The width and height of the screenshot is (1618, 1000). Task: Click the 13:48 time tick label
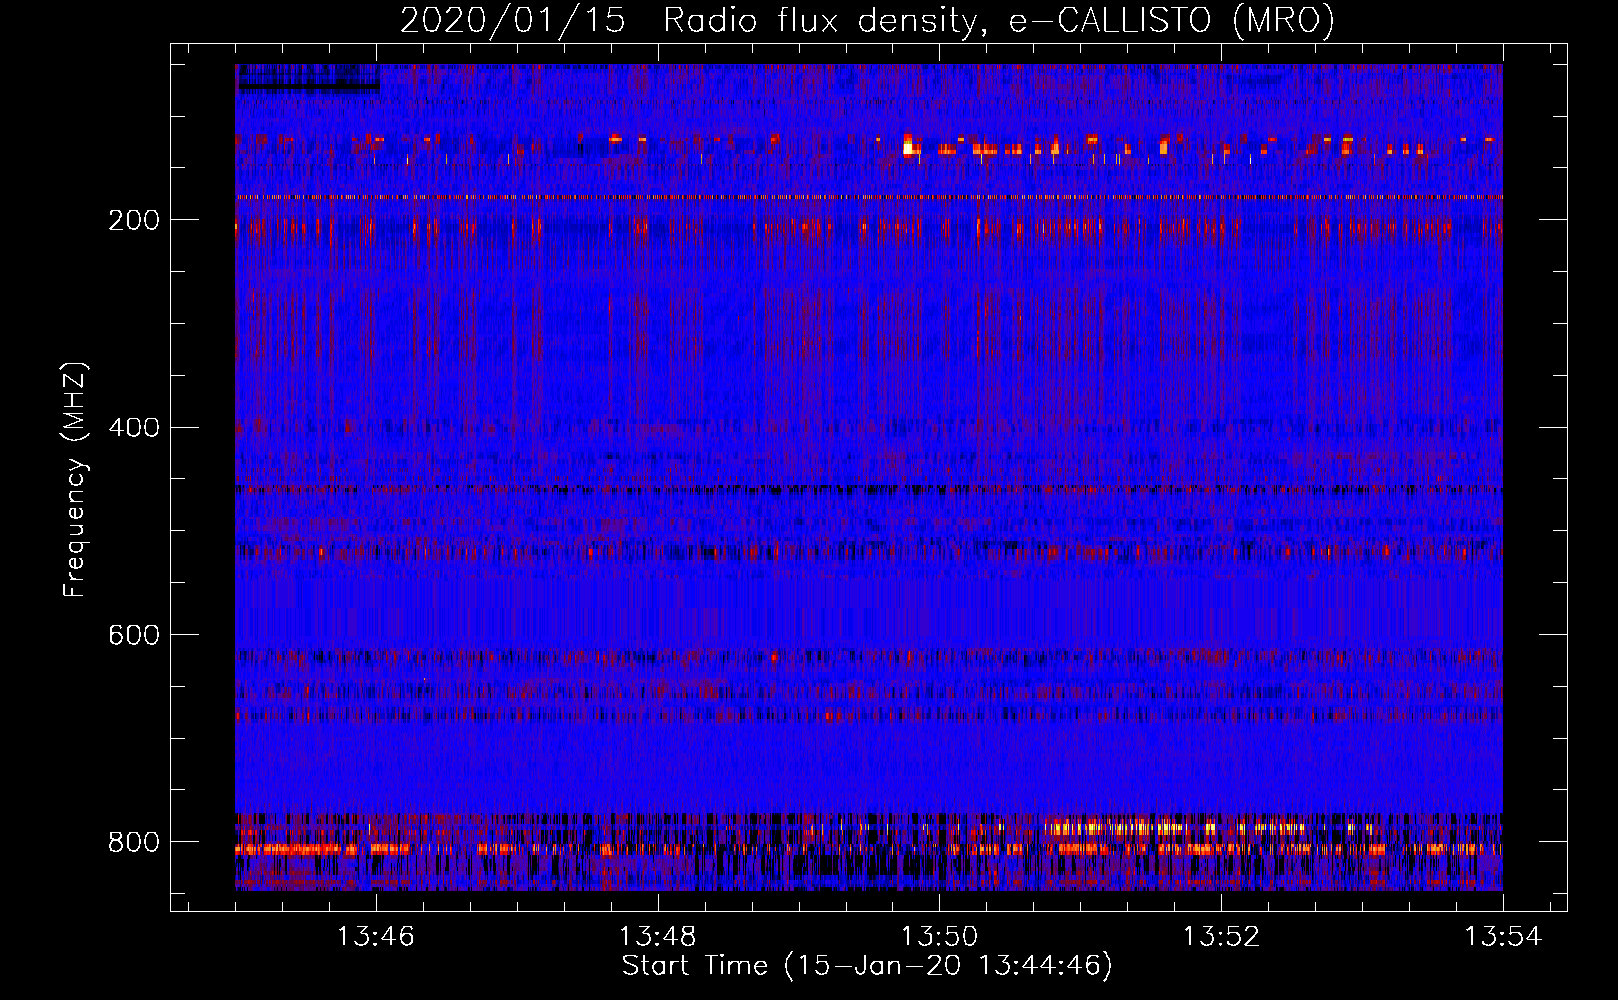click(x=658, y=937)
